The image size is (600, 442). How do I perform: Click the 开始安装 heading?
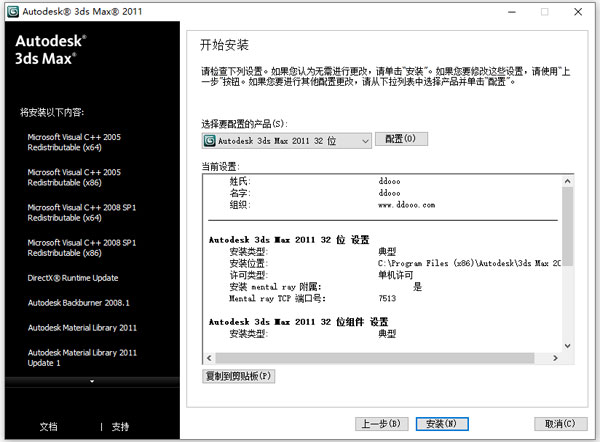224,45
